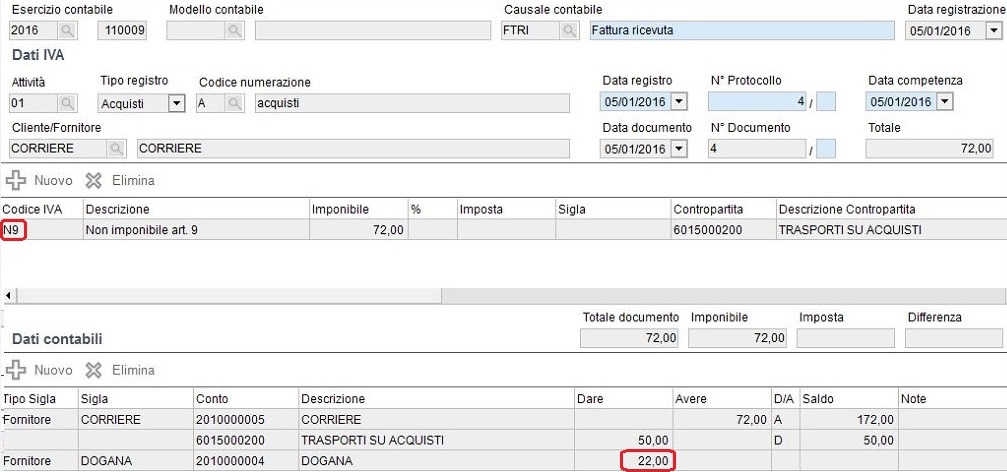Click the N° Protocollo input field
The height and width of the screenshot is (472, 1007).
pyautogui.click(x=756, y=102)
